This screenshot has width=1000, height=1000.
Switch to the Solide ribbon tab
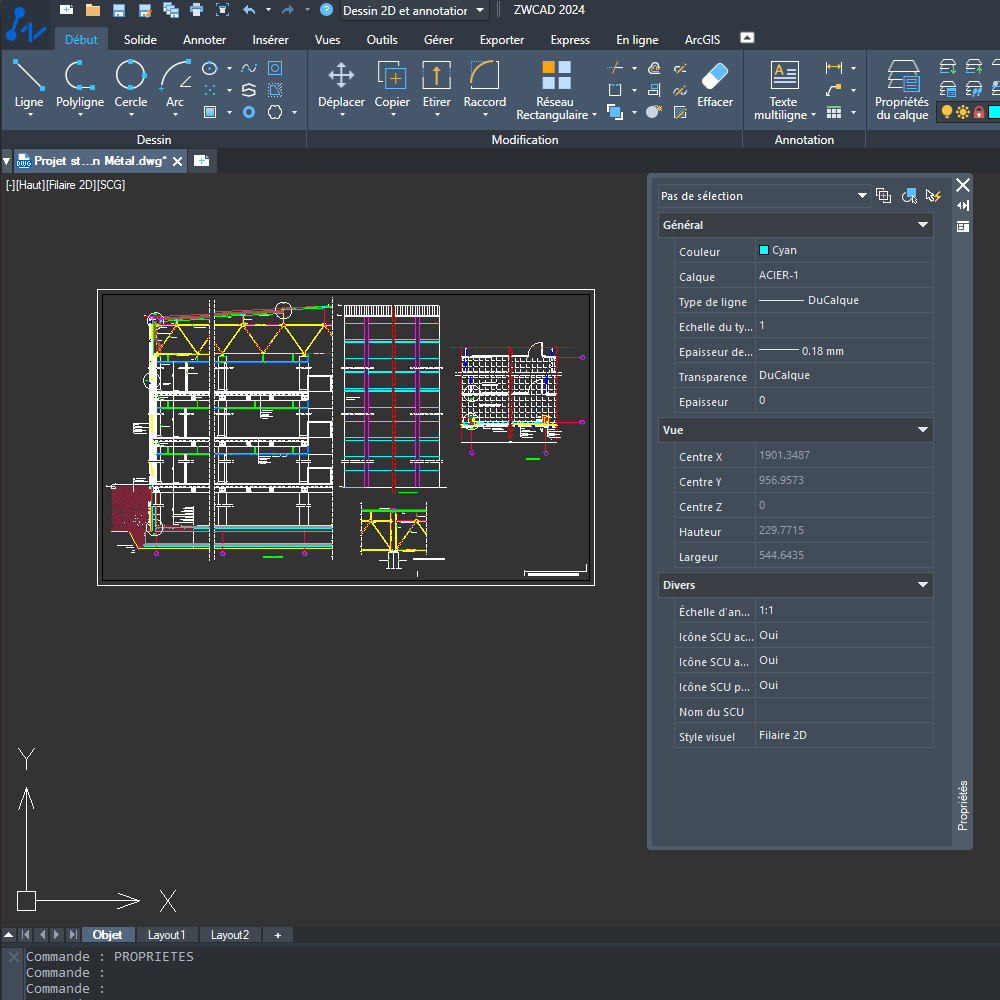(140, 40)
